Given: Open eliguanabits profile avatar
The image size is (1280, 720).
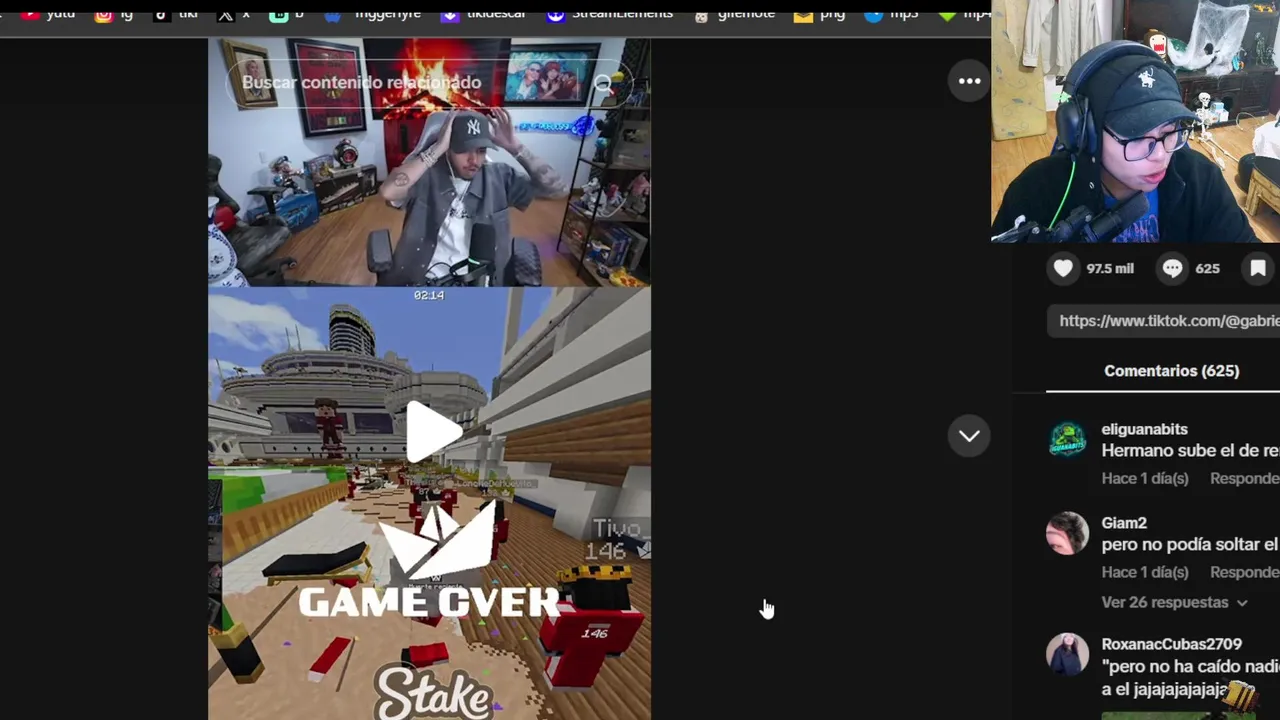Looking at the screenshot, I should point(1067,440).
